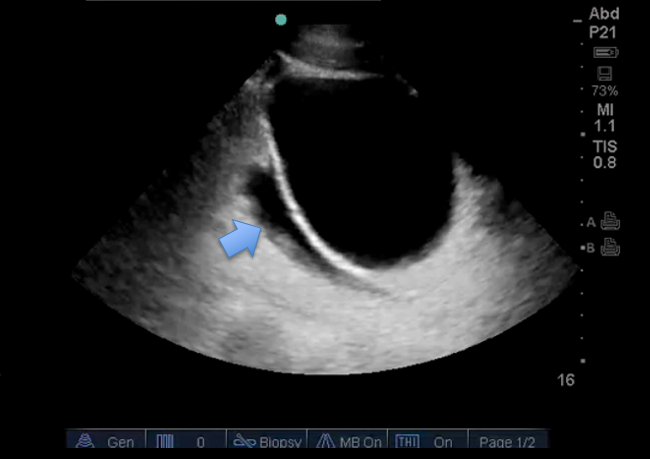Toggle THI On setting
Viewport: 650px width, 459px height.
[443, 441]
